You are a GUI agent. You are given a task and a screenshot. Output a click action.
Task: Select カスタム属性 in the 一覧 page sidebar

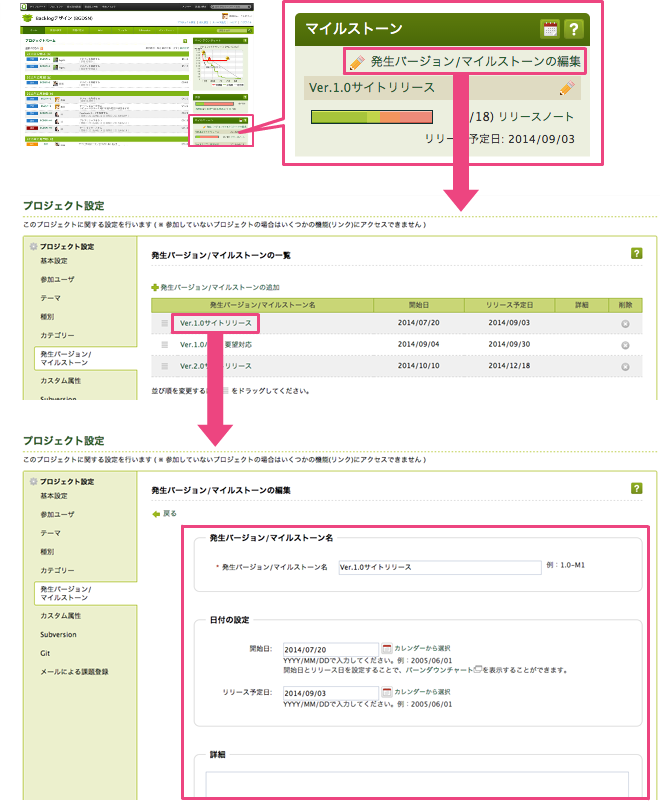[x=60, y=381]
